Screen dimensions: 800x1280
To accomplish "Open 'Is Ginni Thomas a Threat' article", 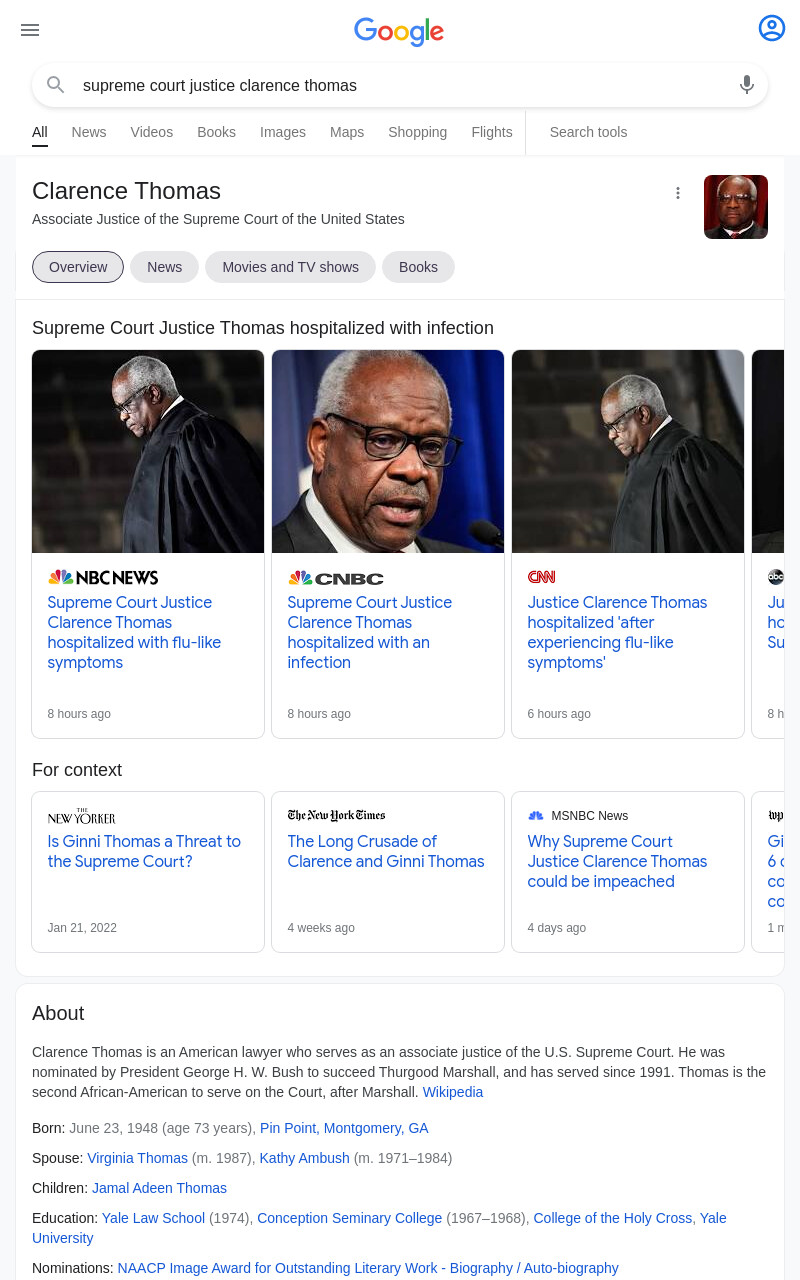I will pyautogui.click(x=144, y=851).
